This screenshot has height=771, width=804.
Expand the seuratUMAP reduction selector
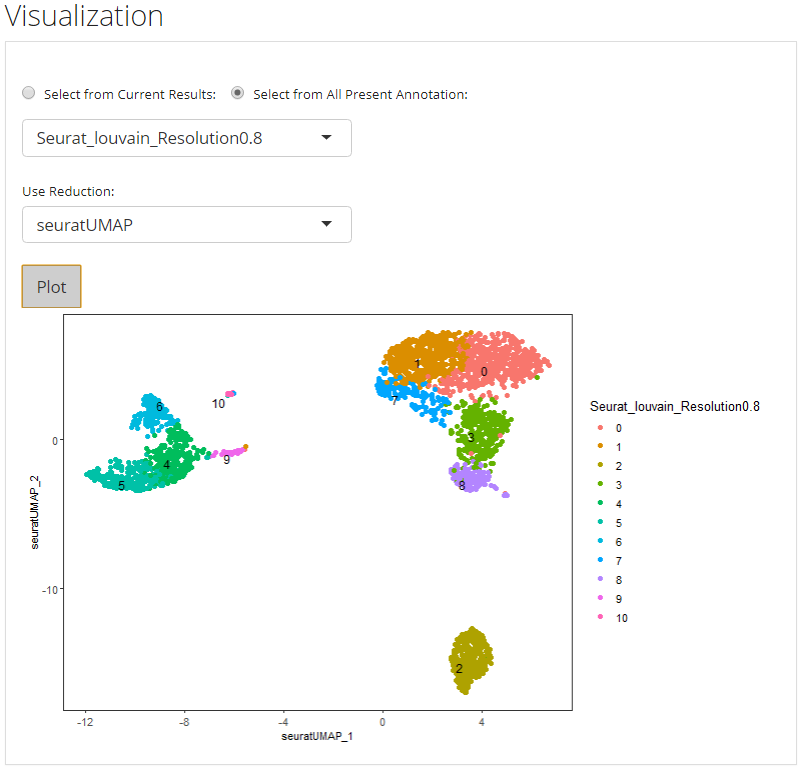186,224
